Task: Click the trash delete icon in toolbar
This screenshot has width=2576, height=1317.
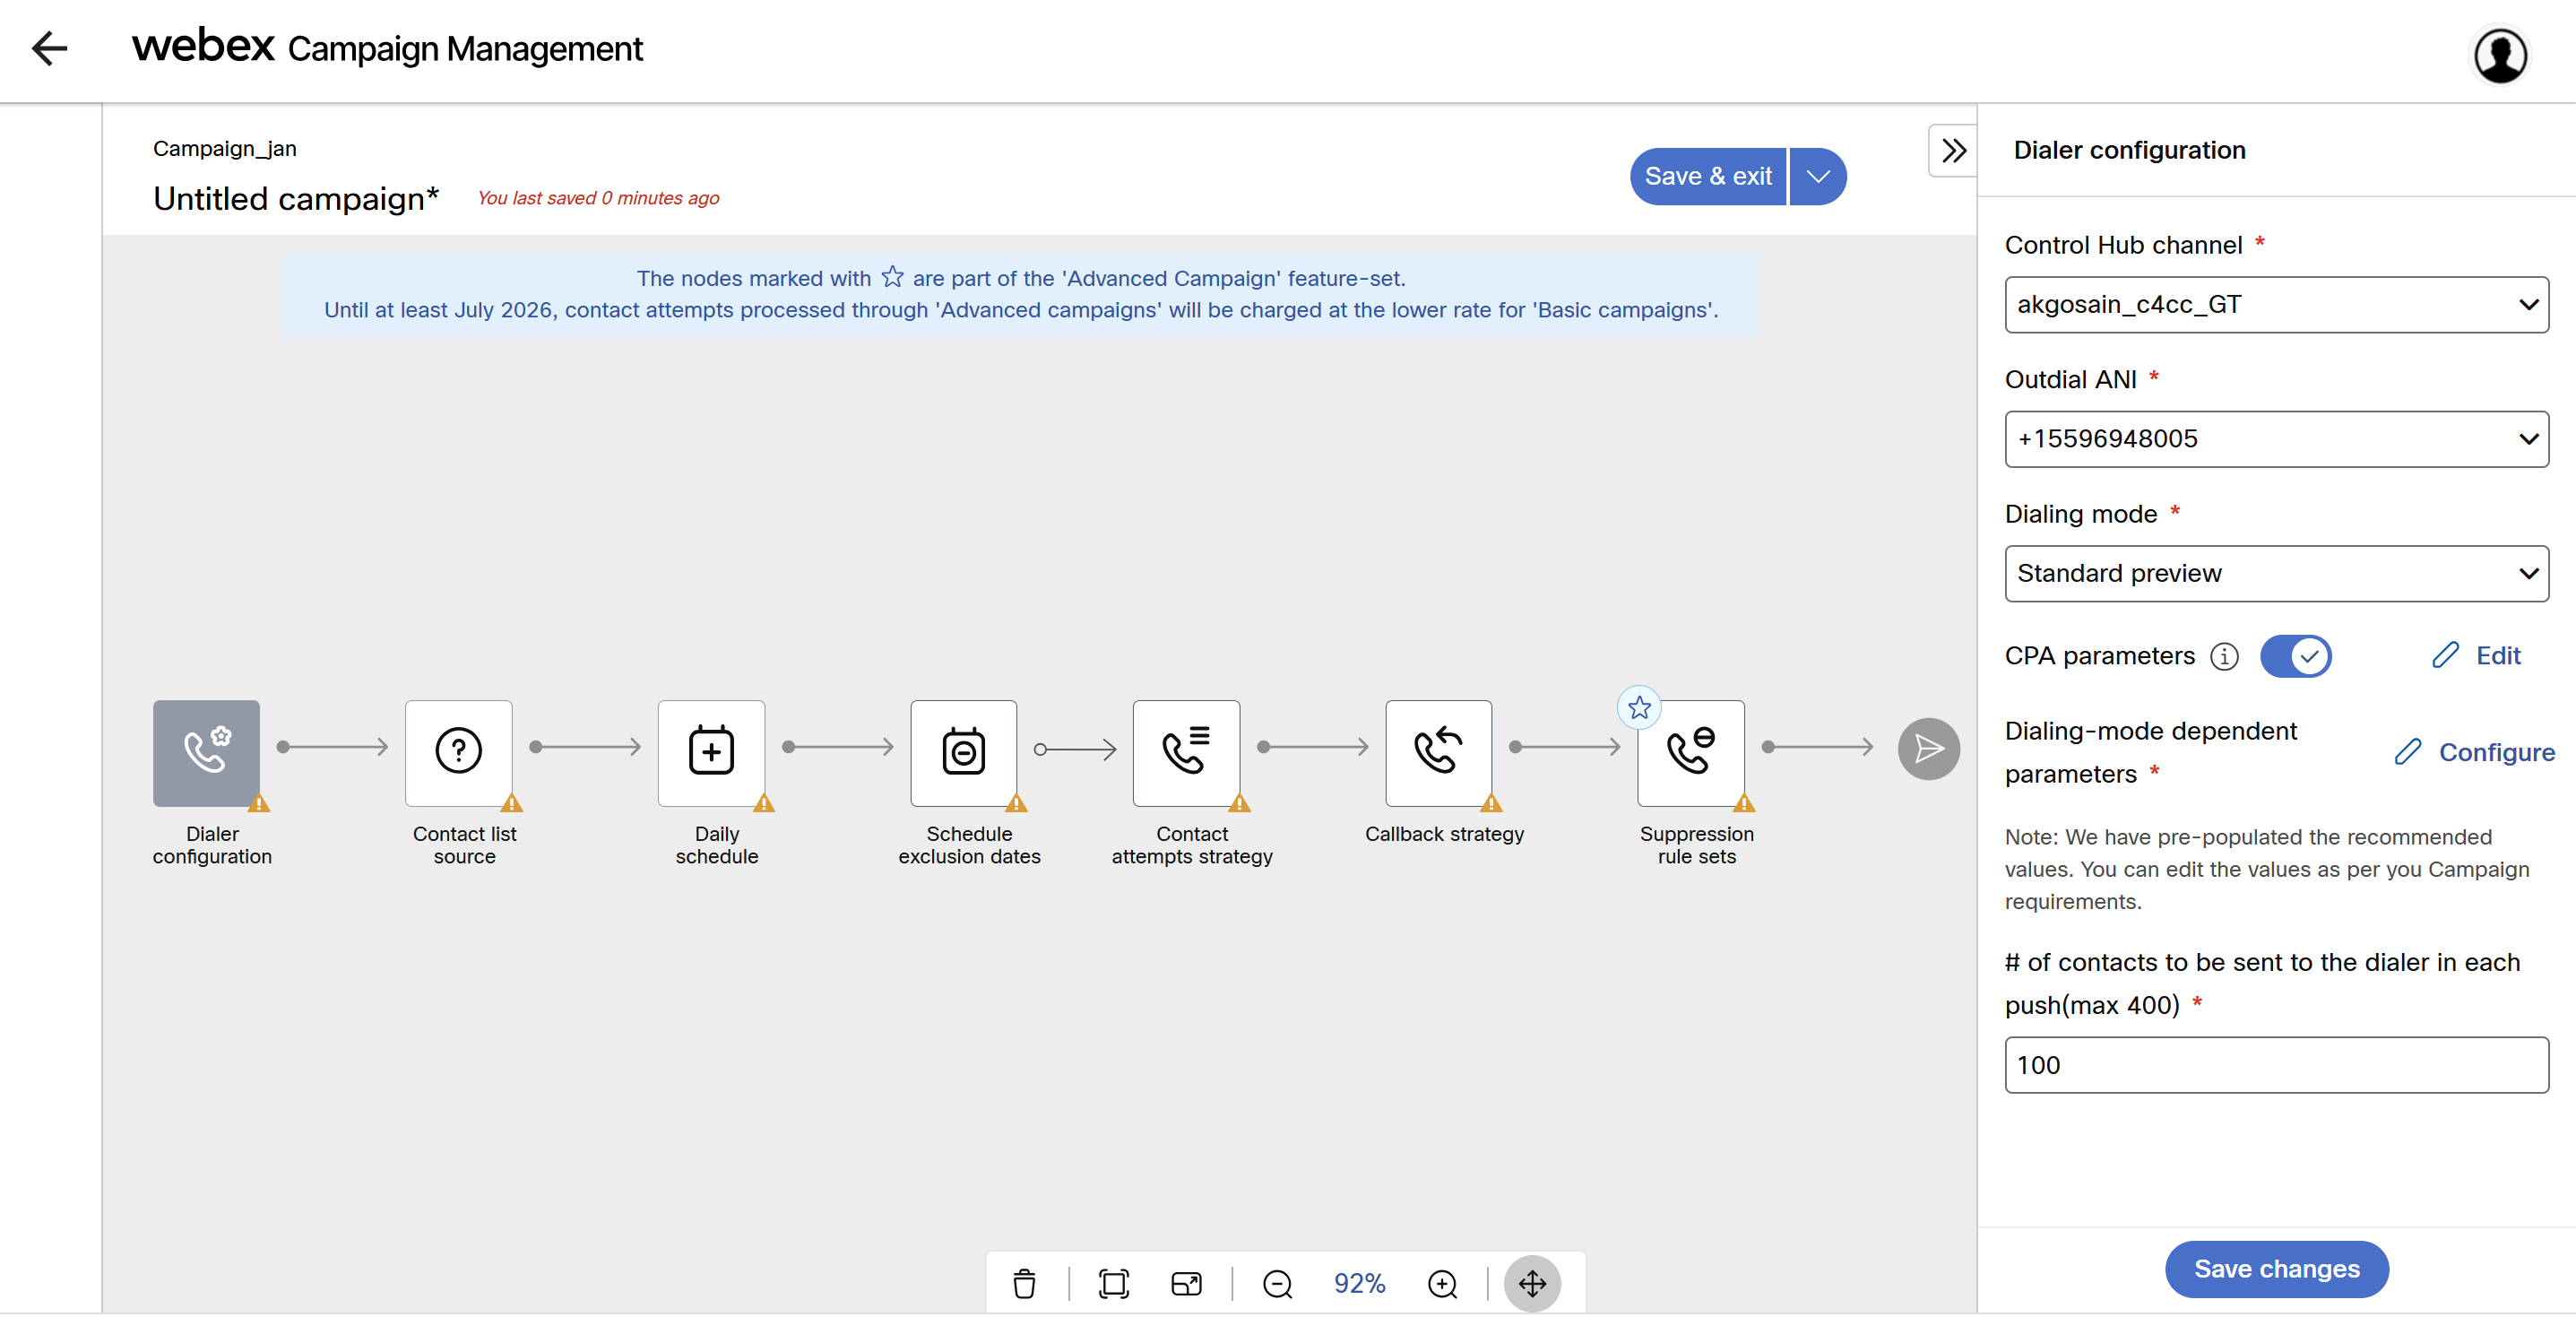Action: click(1024, 1283)
